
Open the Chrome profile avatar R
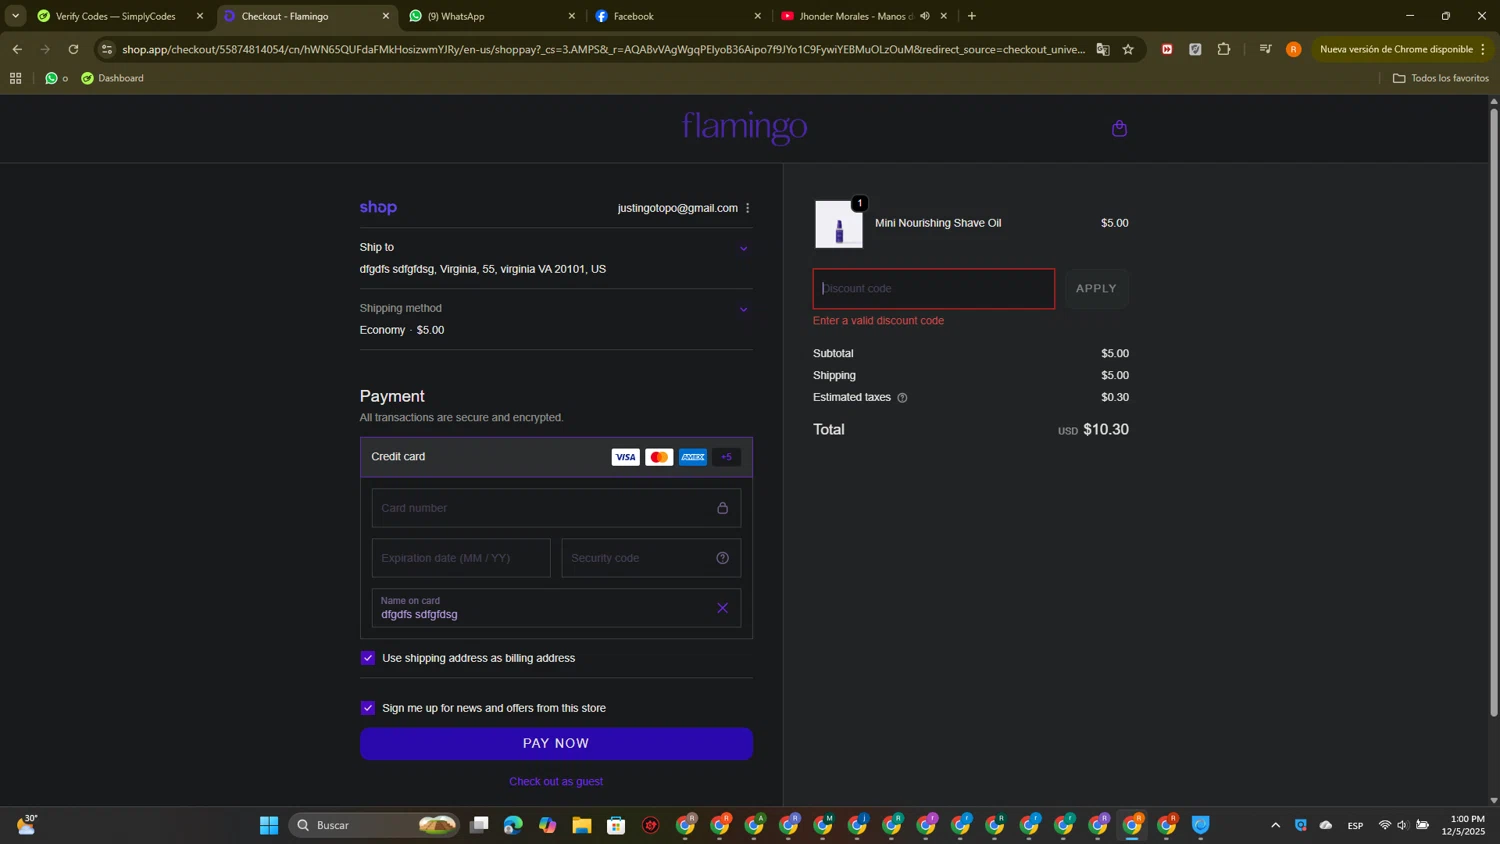tap(1294, 49)
